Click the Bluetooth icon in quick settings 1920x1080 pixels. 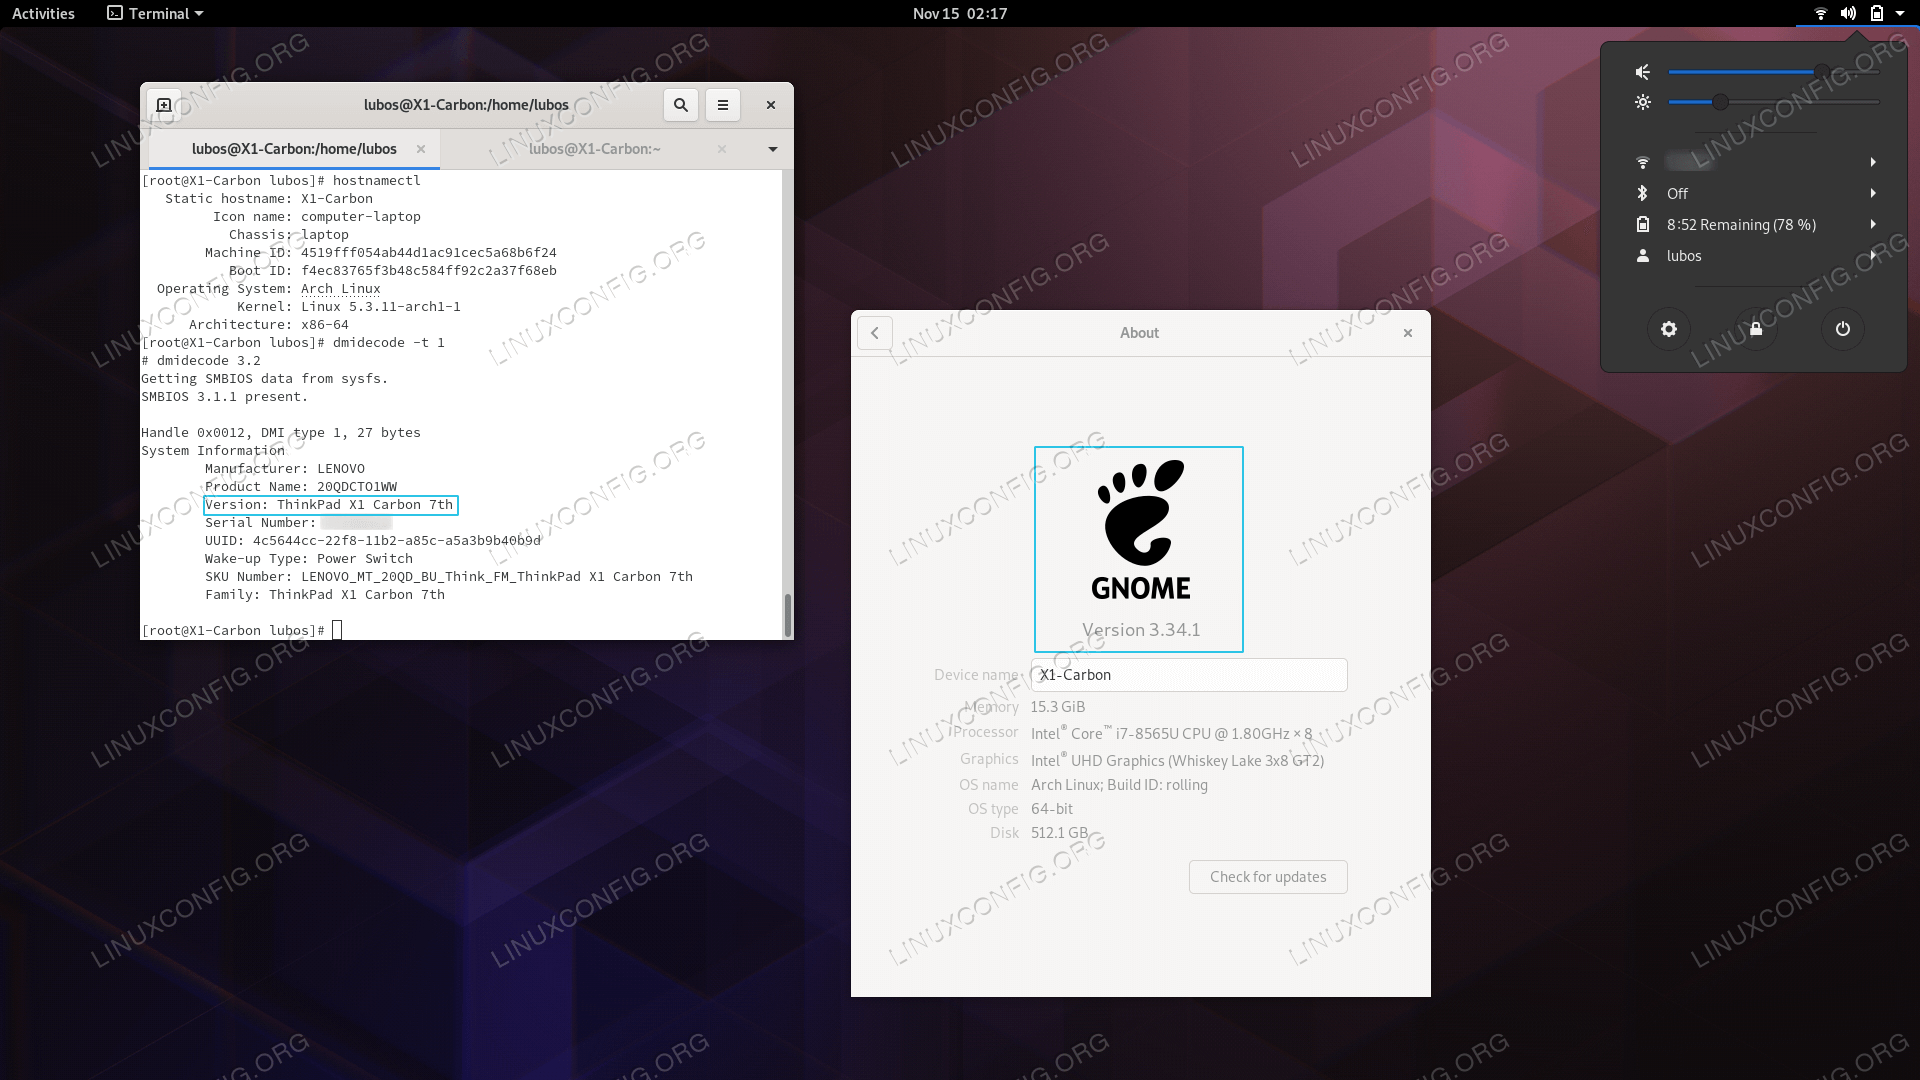pyautogui.click(x=1640, y=193)
